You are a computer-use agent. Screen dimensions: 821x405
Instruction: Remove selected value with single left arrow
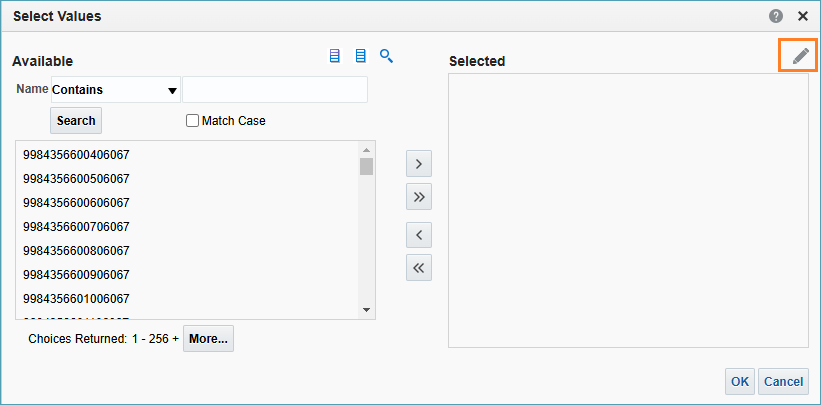(419, 235)
